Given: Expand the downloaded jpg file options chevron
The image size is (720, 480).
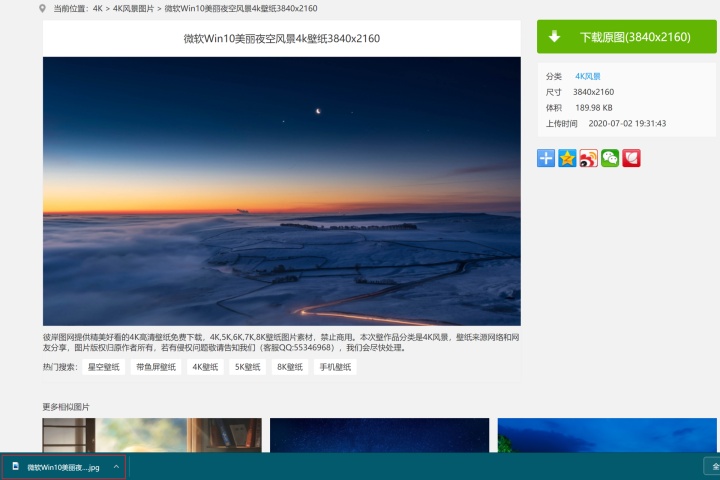Looking at the screenshot, I should tap(117, 467).
